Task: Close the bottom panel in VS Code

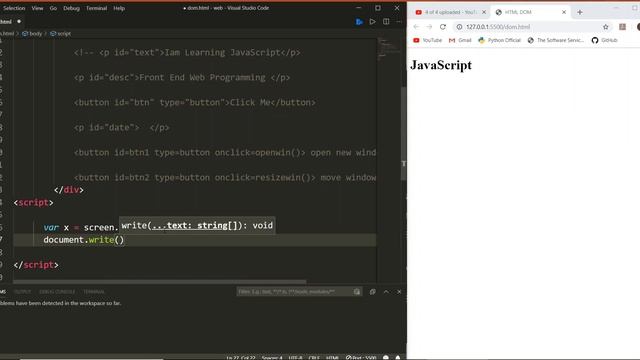Action: point(399,292)
